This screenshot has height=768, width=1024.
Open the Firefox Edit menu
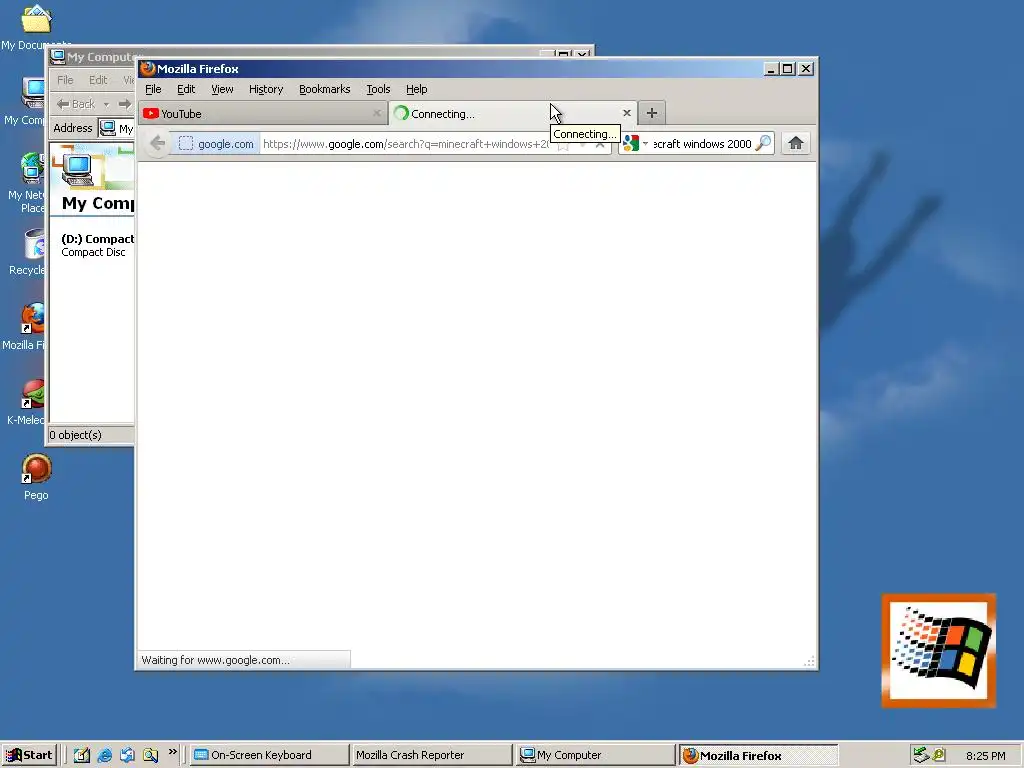pyautogui.click(x=186, y=89)
